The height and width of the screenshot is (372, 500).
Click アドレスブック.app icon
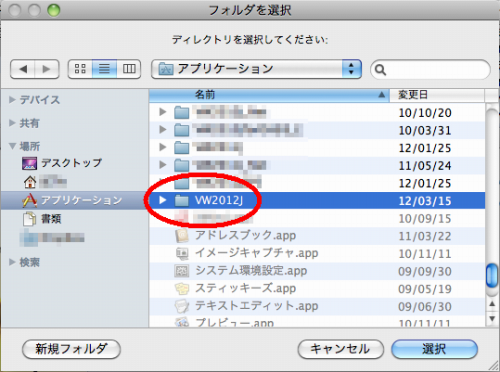[182, 236]
